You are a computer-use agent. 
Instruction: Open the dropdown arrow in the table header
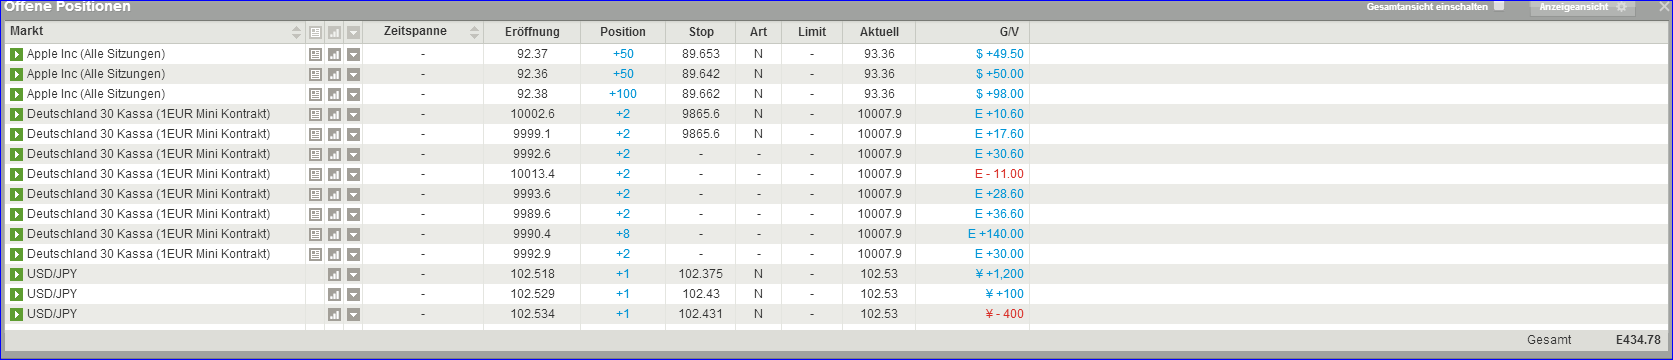353,32
